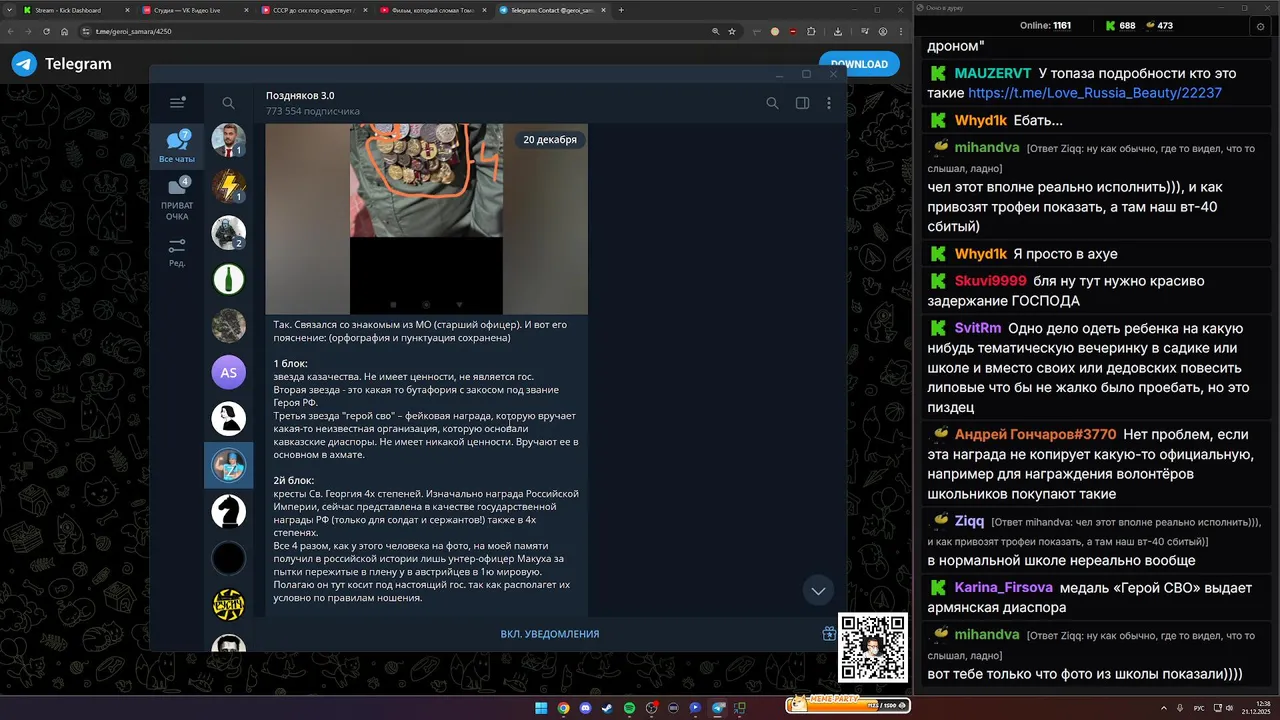Bookmark the page with the star icon
Image resolution: width=1280 pixels, height=720 pixels.
tap(732, 31)
